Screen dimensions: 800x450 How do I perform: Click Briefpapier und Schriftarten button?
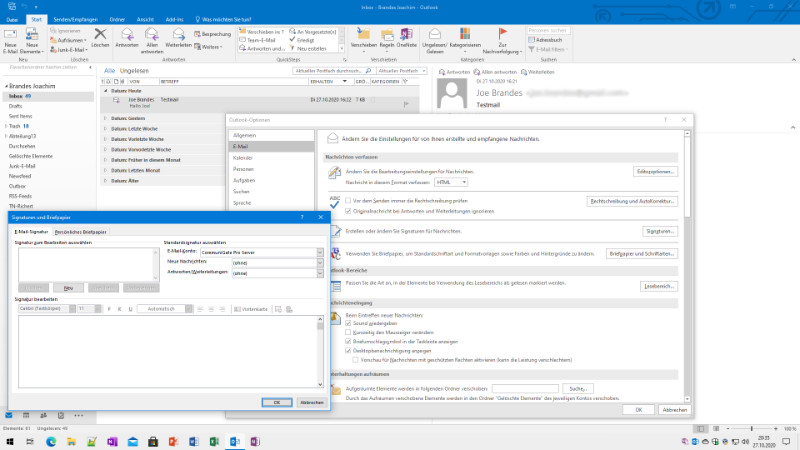642,254
